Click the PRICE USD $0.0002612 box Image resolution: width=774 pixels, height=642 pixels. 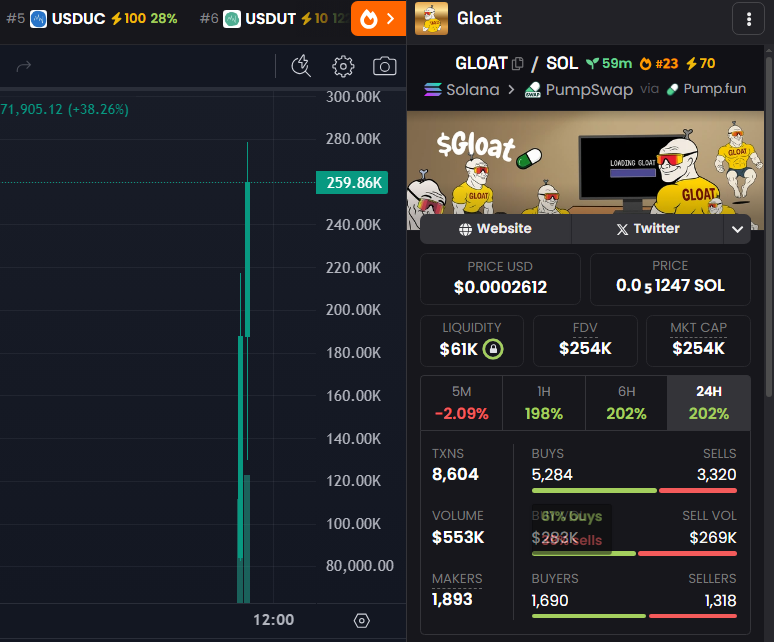coord(500,279)
